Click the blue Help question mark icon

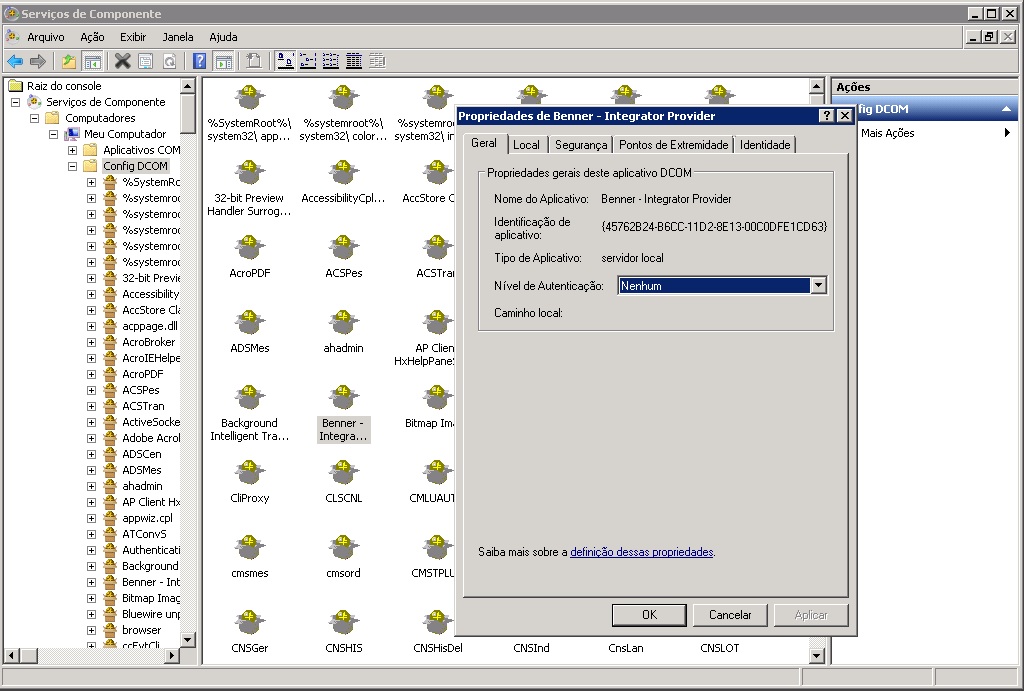coord(200,62)
